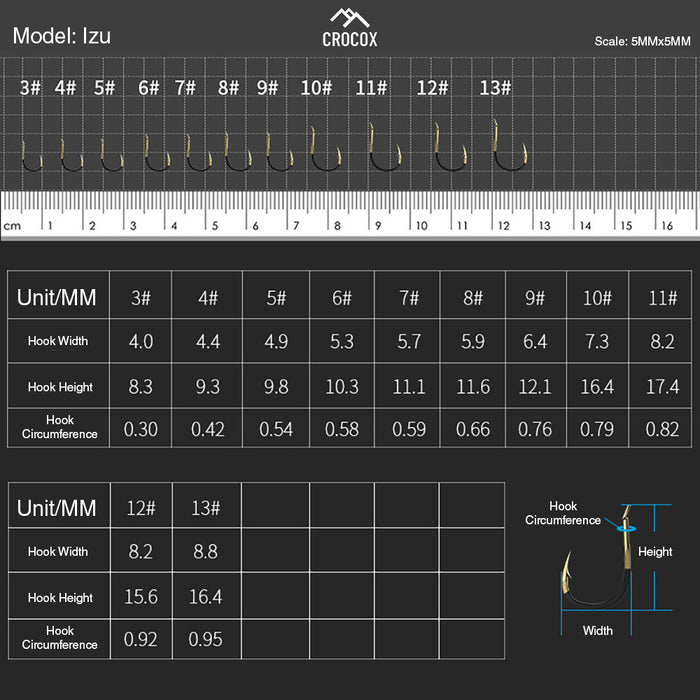This screenshot has height=700, width=700.
Task: Click the Model: Izu title text
Action: click(61, 37)
